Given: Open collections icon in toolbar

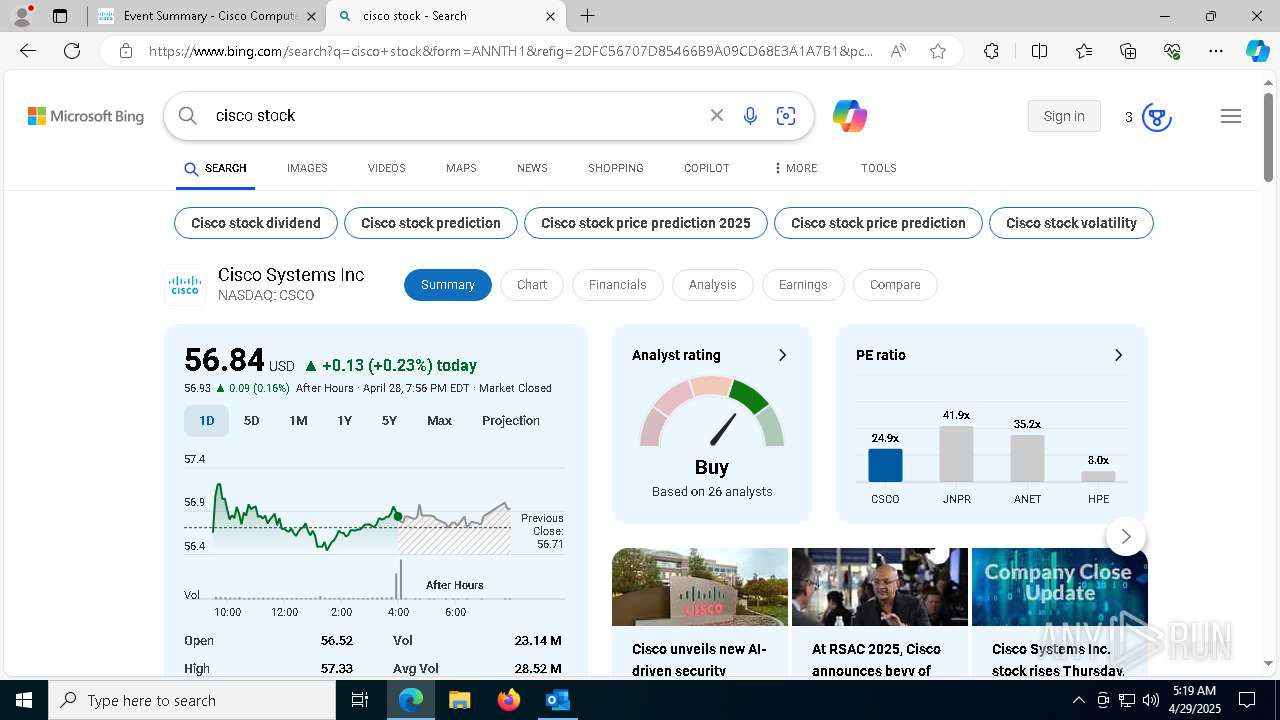Looking at the screenshot, I should coord(1128,51).
